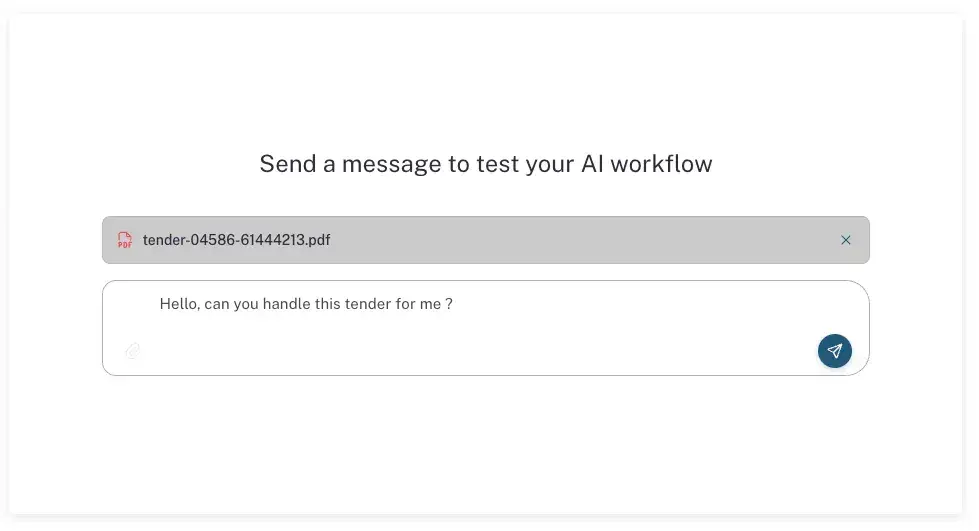The image size is (979, 531).
Task: Place cursor on the word "Hello"
Action: [178, 304]
